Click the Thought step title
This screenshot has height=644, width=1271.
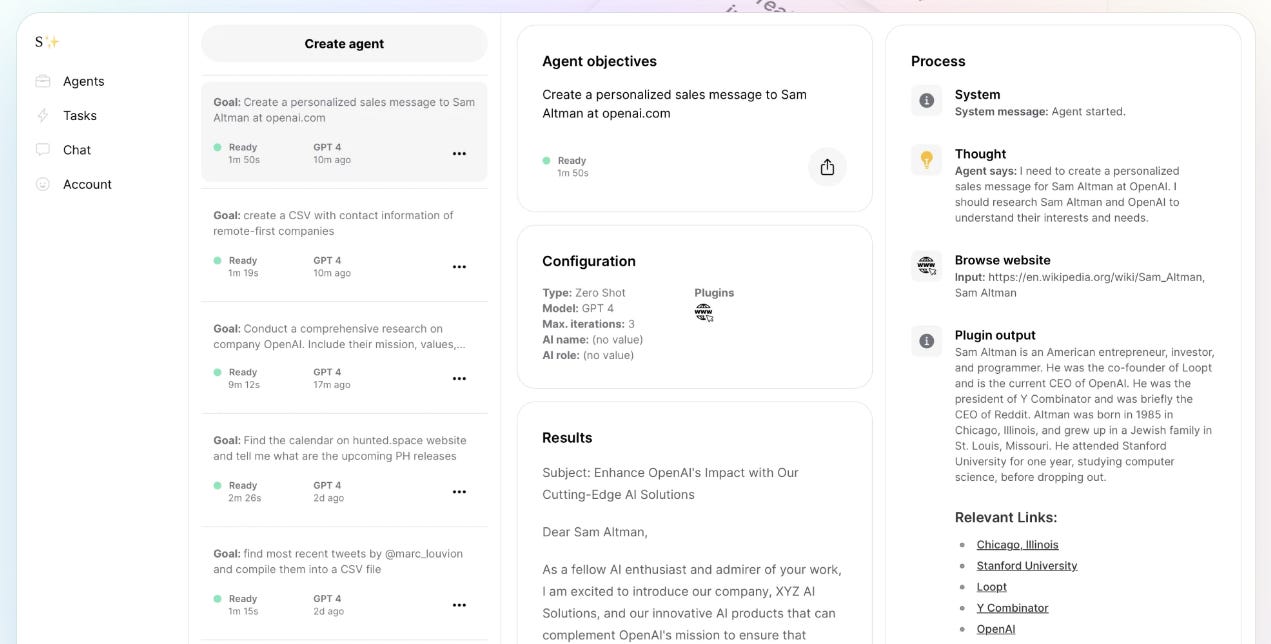pos(980,154)
